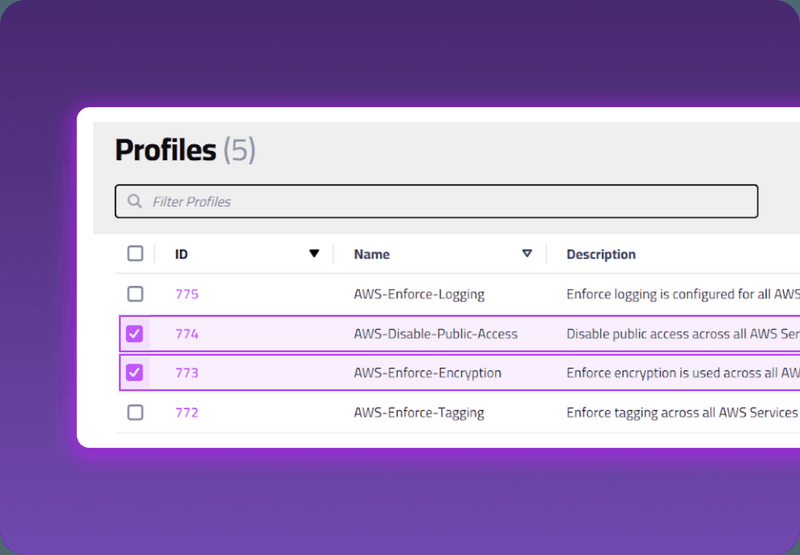Check the box for profile 772
Image resolution: width=800 pixels, height=555 pixels.
[135, 412]
